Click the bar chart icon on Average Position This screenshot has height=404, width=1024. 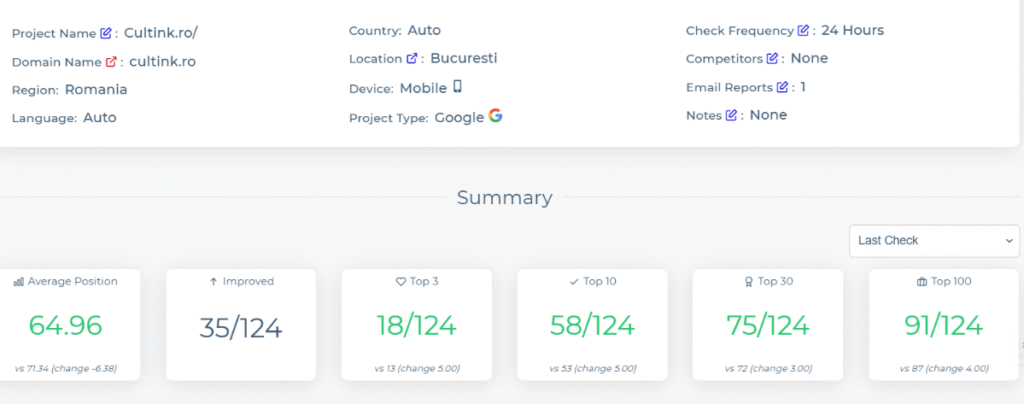pos(19,282)
